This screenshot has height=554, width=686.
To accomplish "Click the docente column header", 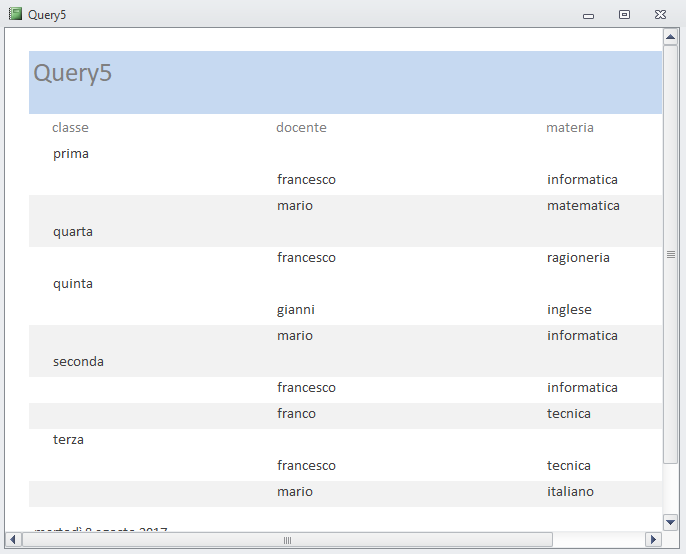I will [x=301, y=128].
